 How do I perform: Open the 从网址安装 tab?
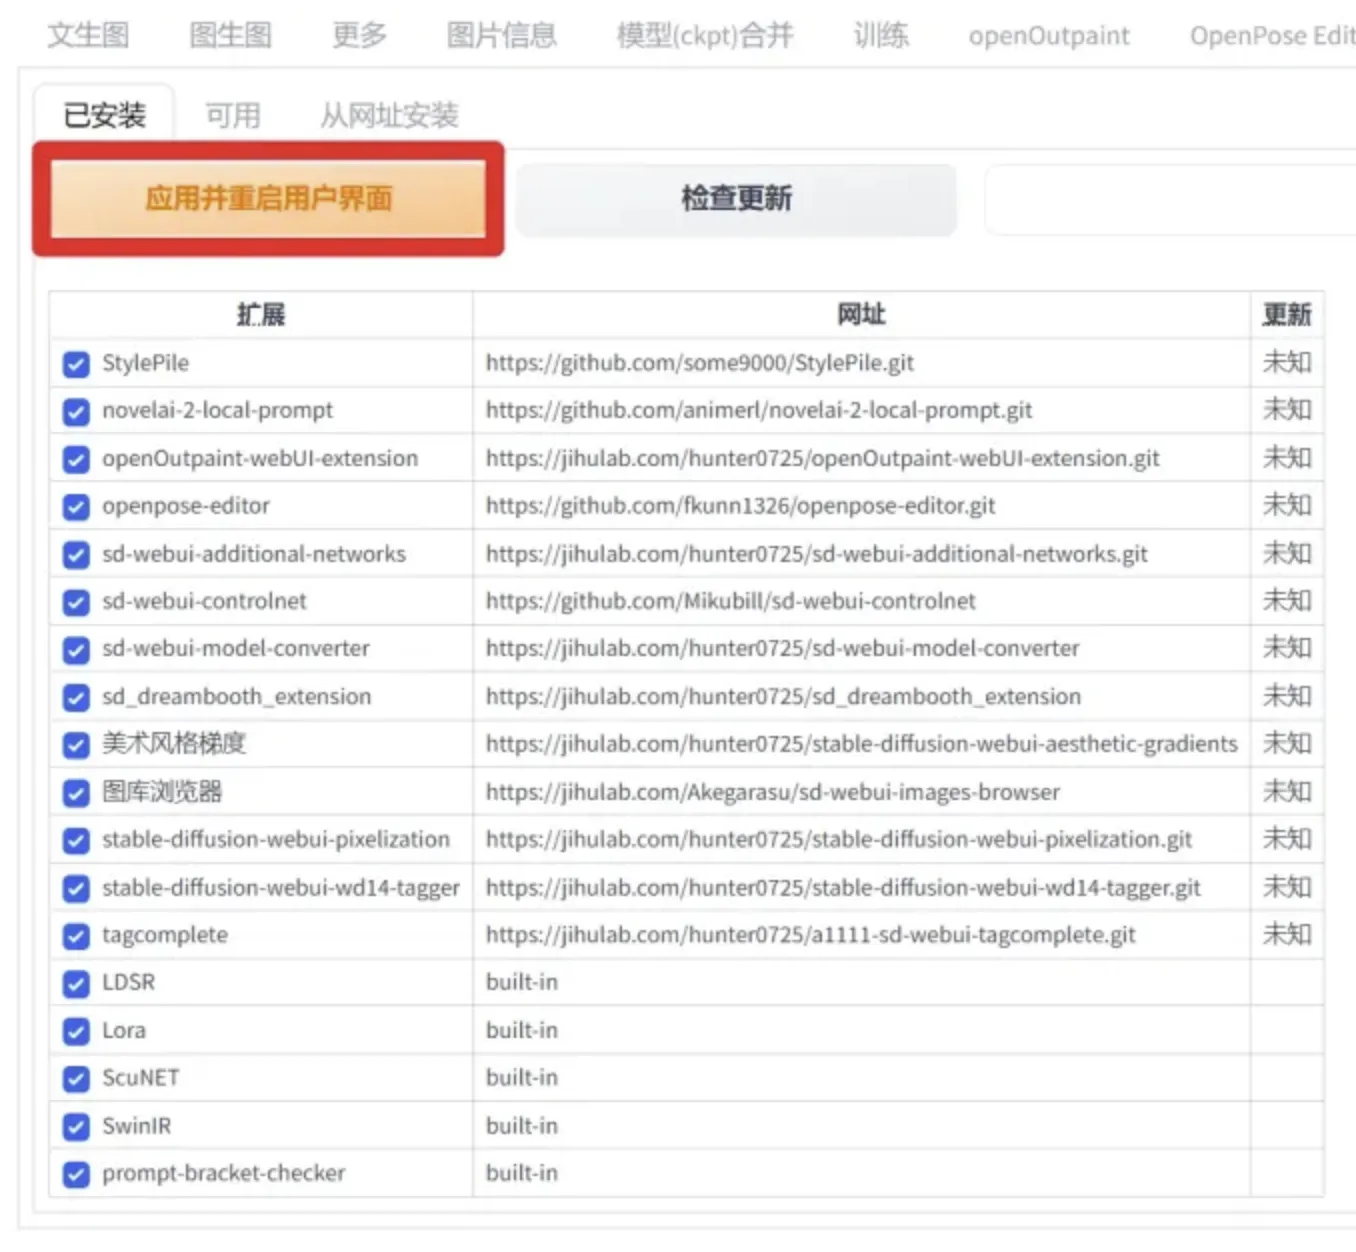click(x=389, y=116)
